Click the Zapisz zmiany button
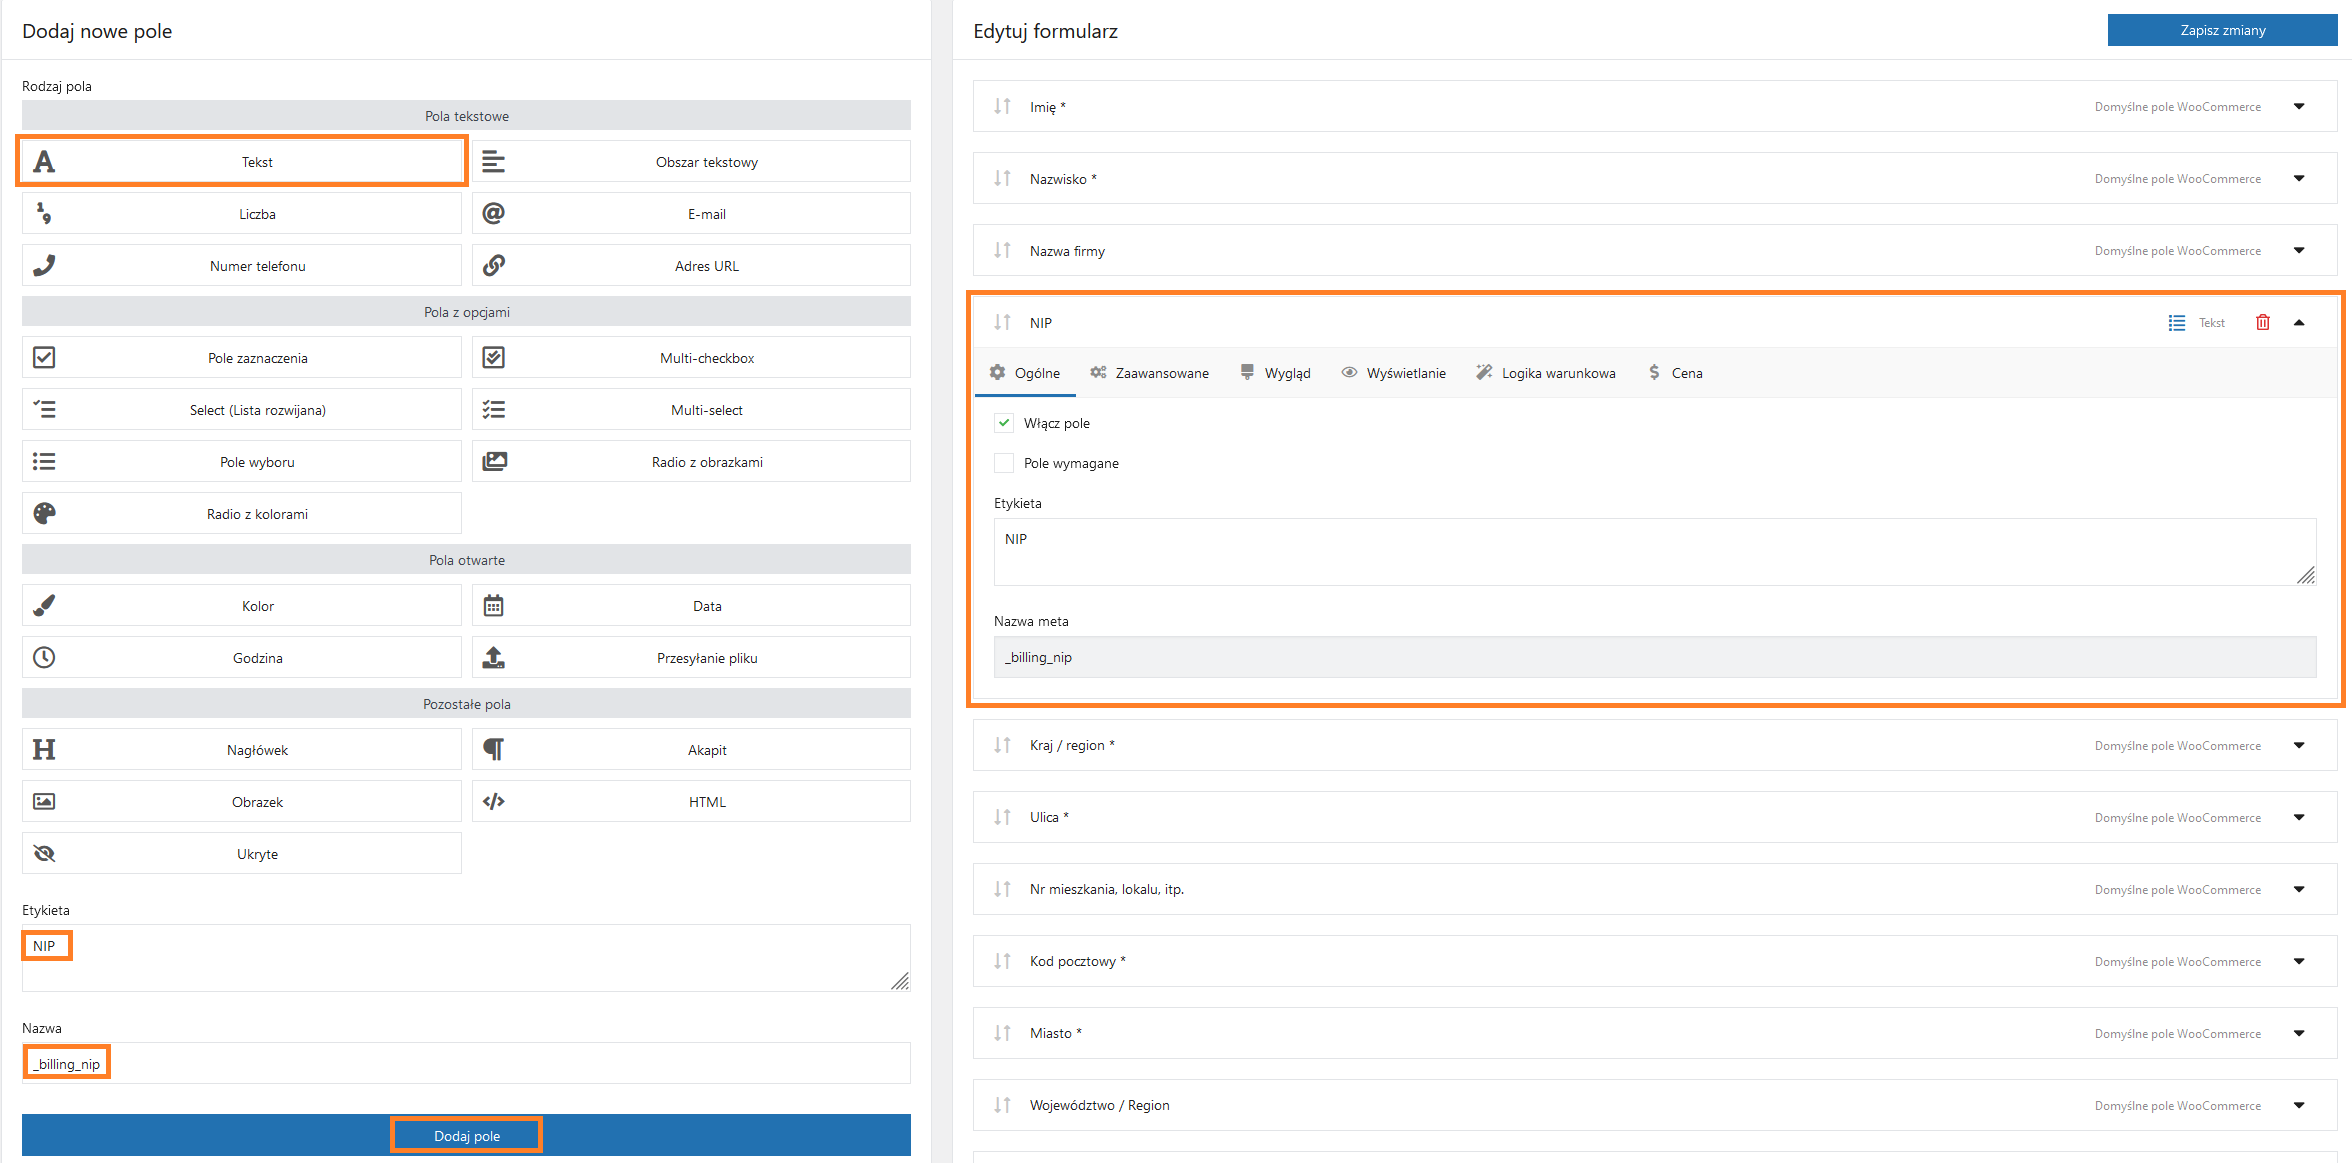This screenshot has height=1163, width=2352. (x=2222, y=30)
